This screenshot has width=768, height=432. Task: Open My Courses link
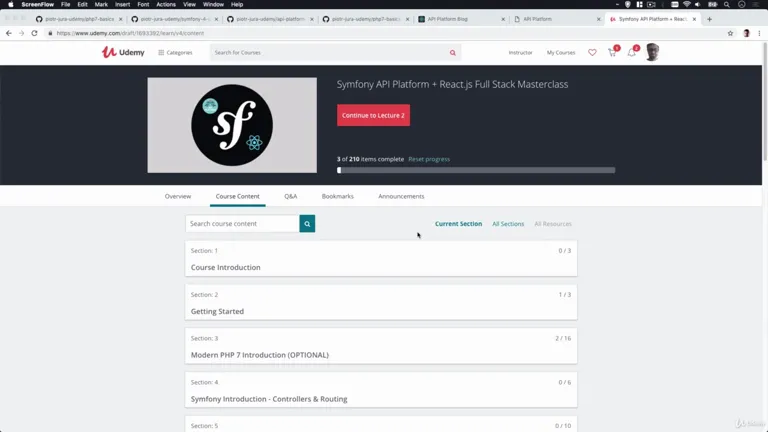pyautogui.click(x=561, y=52)
